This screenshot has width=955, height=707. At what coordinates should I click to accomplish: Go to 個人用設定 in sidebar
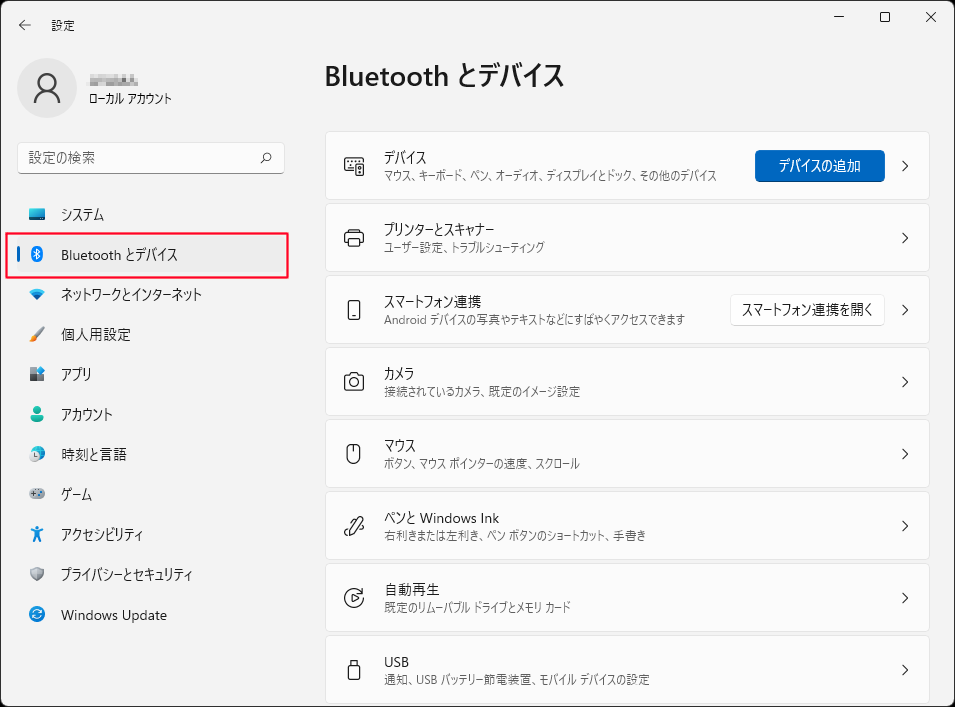[x=96, y=334]
